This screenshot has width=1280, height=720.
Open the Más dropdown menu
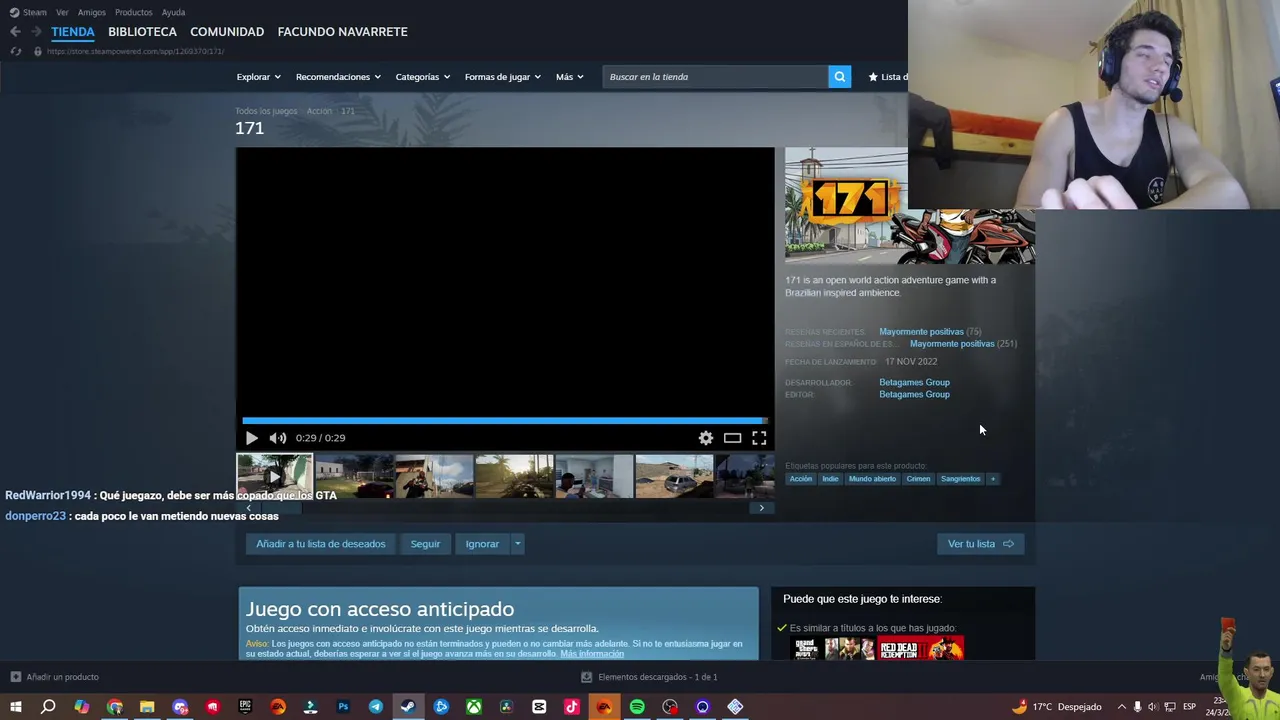pos(569,77)
